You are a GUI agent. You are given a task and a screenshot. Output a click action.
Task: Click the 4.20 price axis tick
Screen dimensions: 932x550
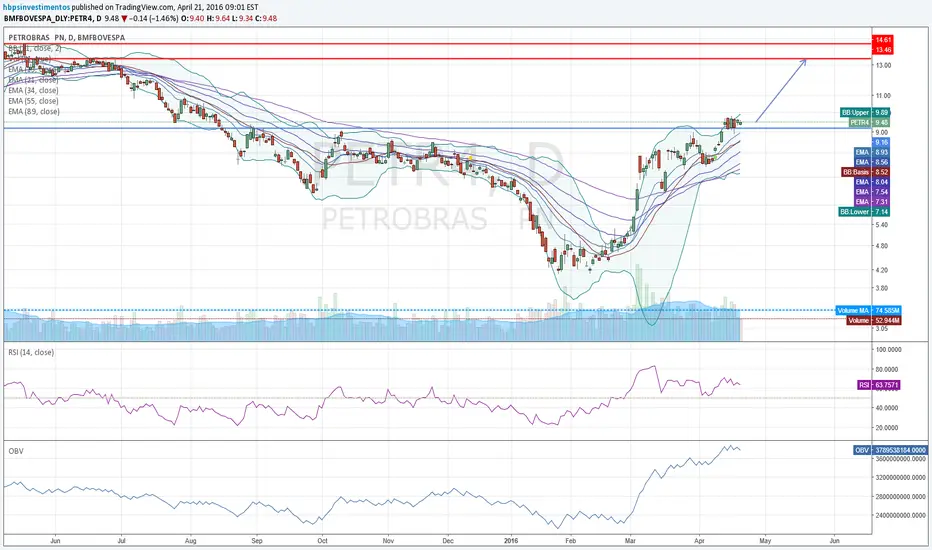coord(881,270)
